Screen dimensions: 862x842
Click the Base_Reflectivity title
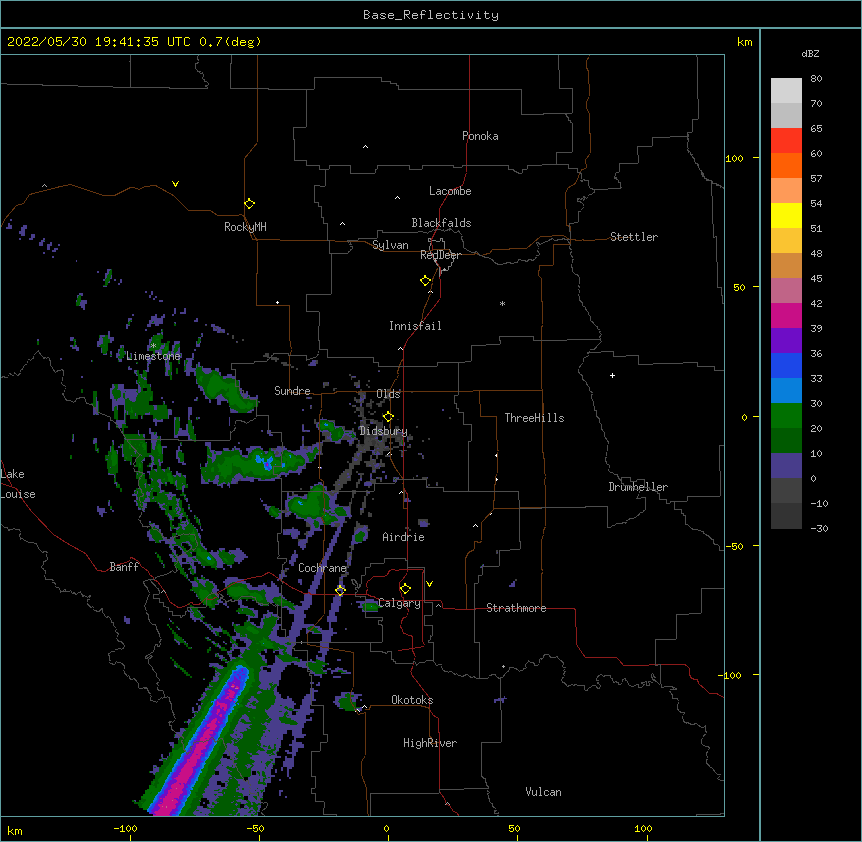point(431,15)
